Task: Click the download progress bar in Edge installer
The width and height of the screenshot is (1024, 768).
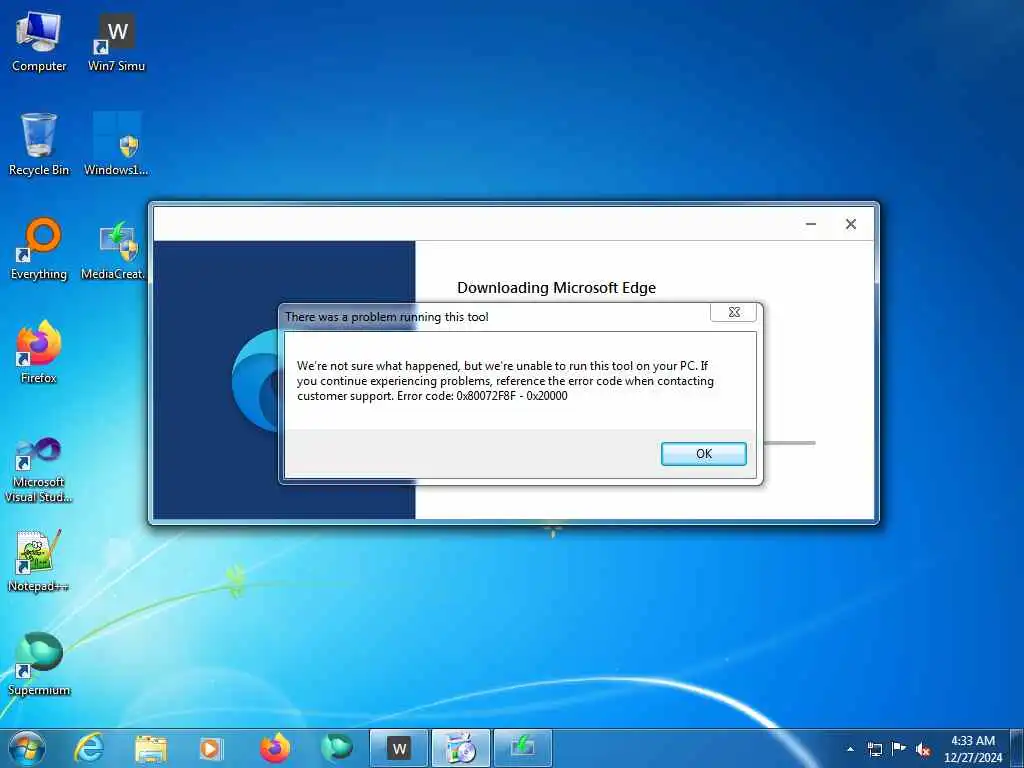Action: 789,443
